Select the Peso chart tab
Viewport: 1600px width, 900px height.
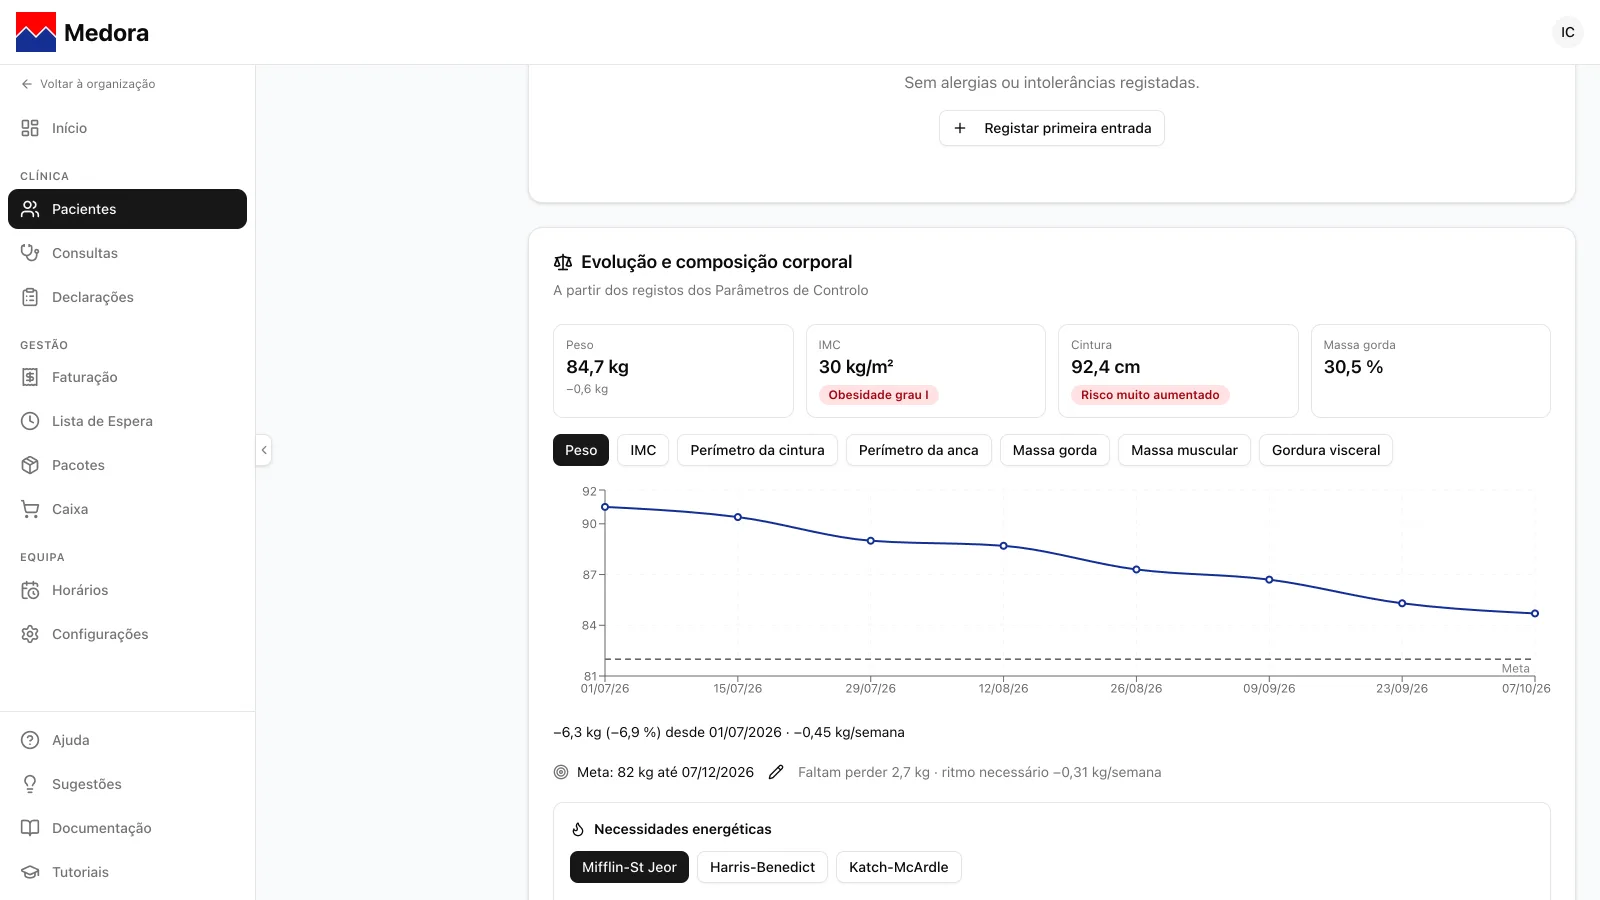pyautogui.click(x=581, y=450)
